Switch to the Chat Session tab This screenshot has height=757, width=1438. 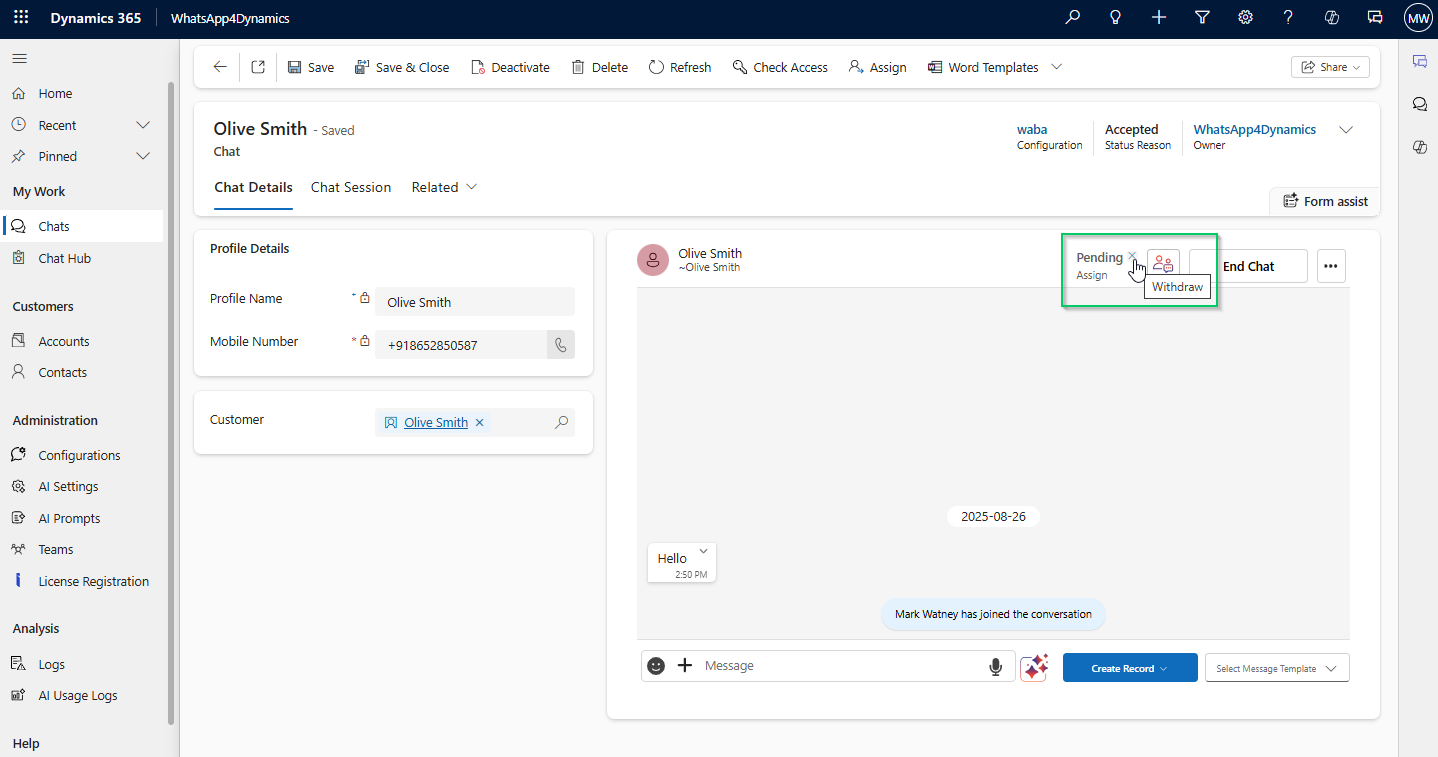[351, 187]
